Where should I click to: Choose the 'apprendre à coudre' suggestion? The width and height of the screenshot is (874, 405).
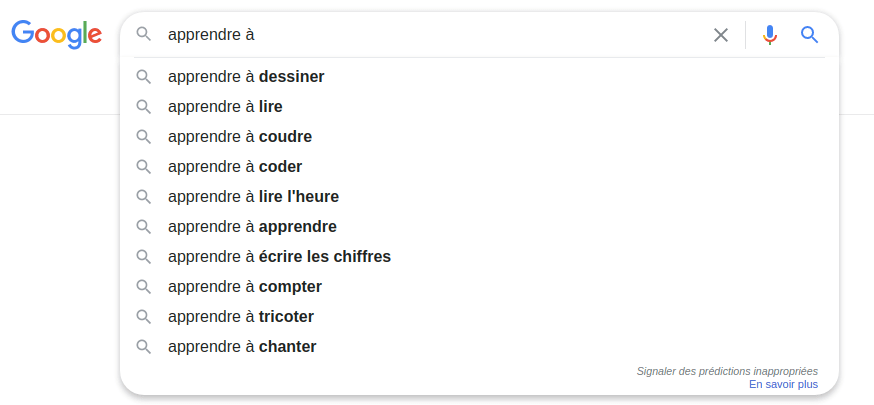(240, 137)
